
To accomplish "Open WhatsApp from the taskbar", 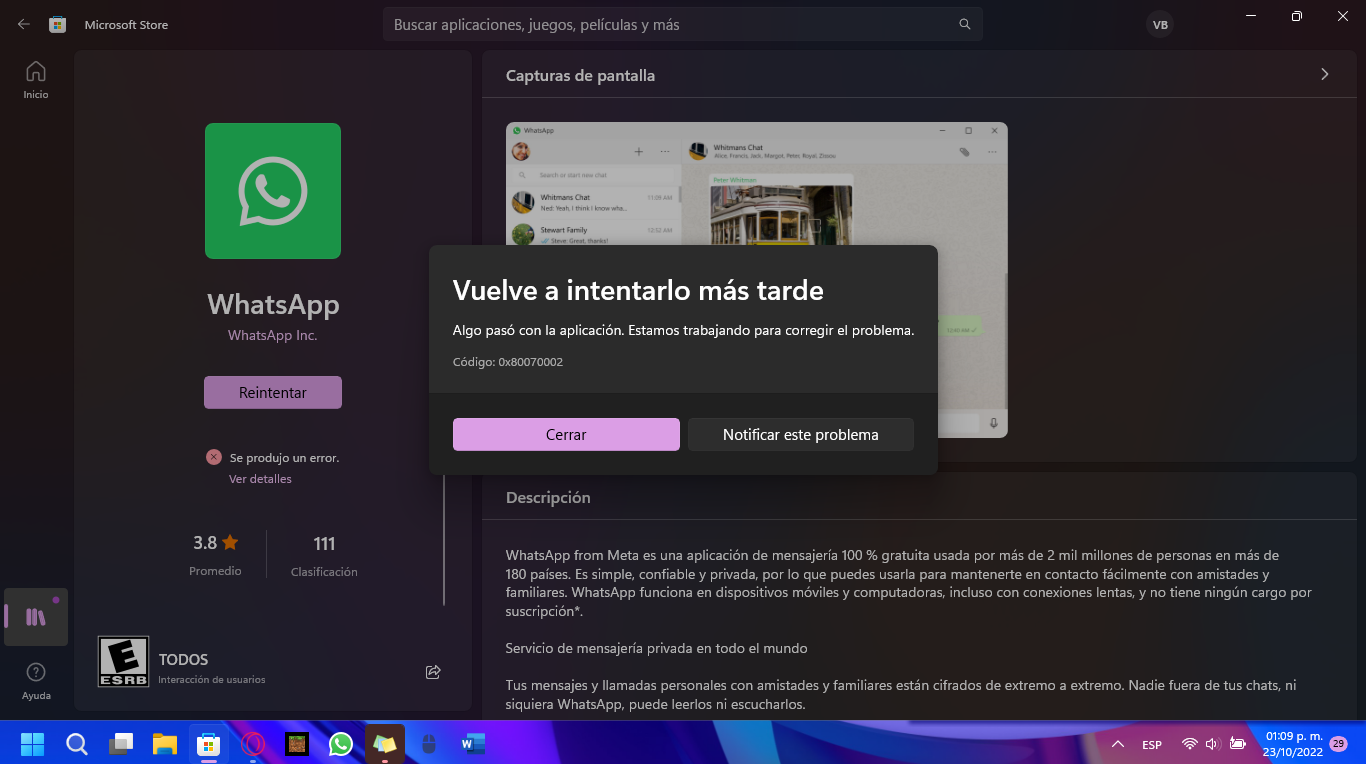I will point(341,744).
